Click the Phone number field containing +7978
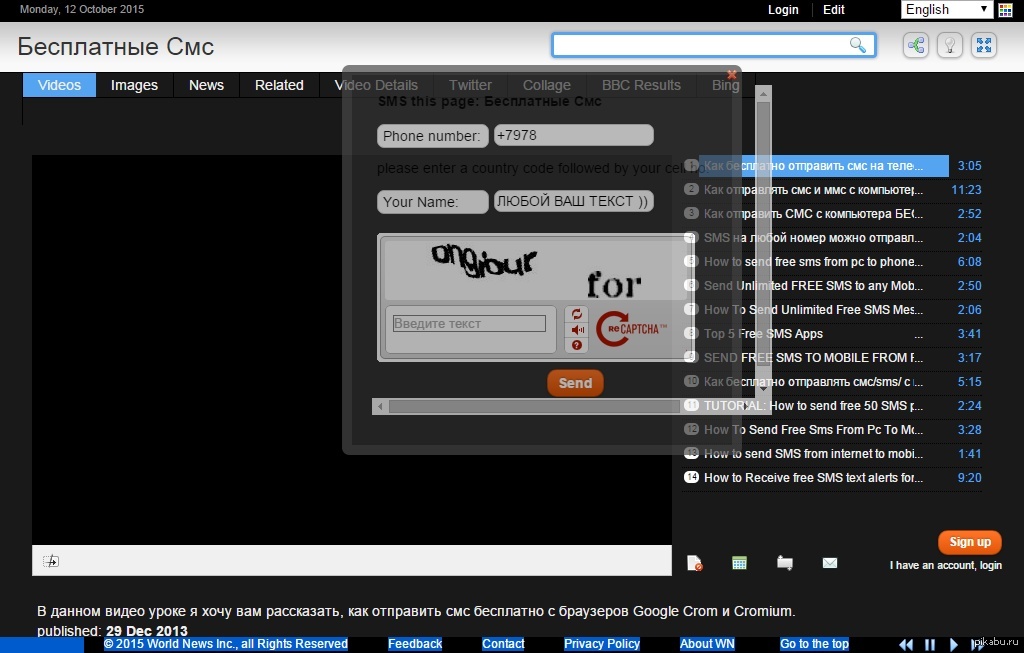Screen dimensions: 1024x653 (573, 135)
